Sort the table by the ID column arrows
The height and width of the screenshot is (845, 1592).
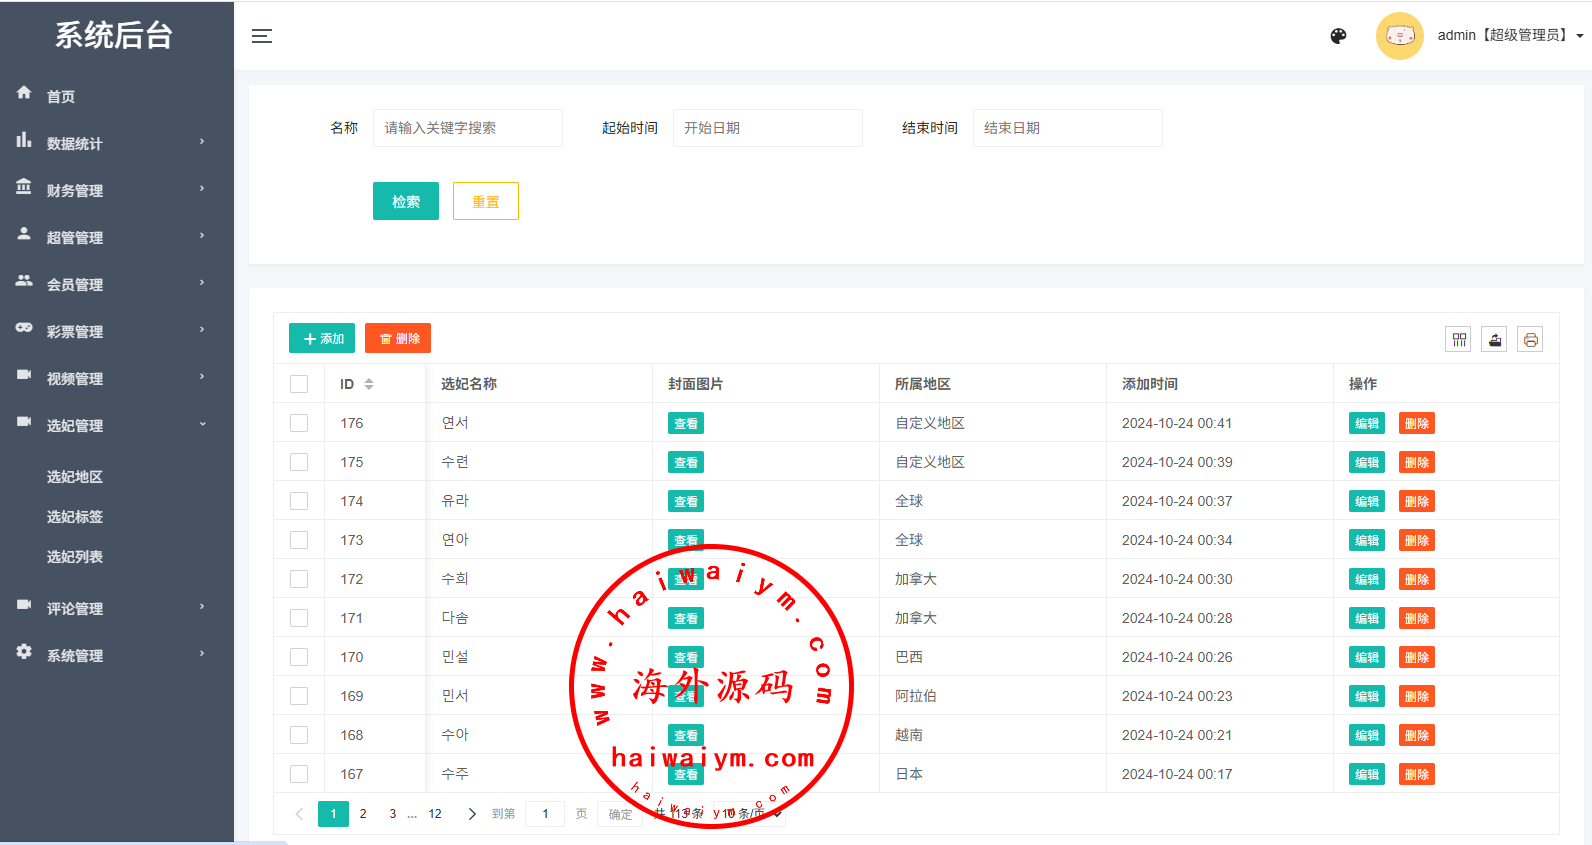pos(369,384)
